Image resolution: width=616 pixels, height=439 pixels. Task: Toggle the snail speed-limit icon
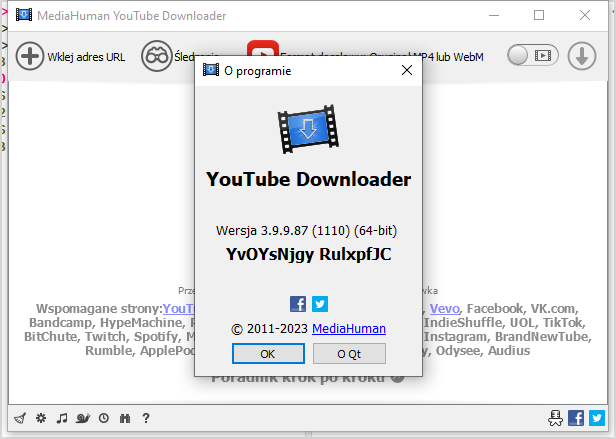coord(83,418)
